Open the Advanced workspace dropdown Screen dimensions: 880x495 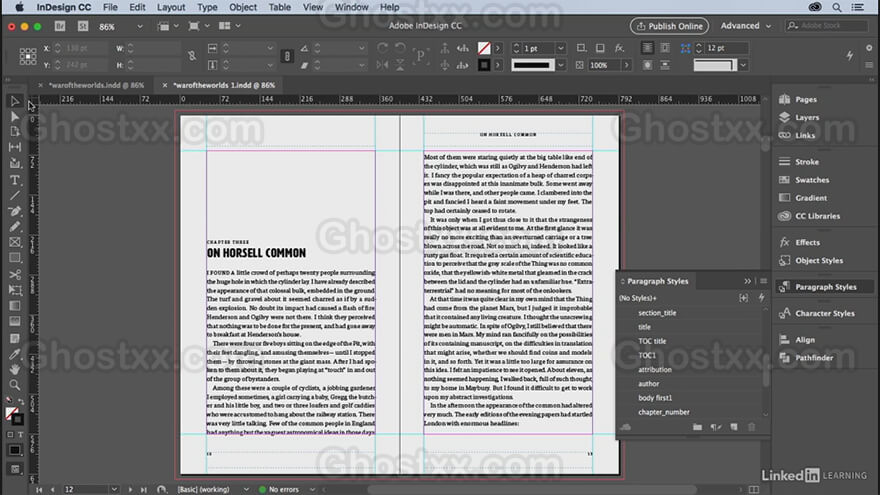[x=746, y=26]
